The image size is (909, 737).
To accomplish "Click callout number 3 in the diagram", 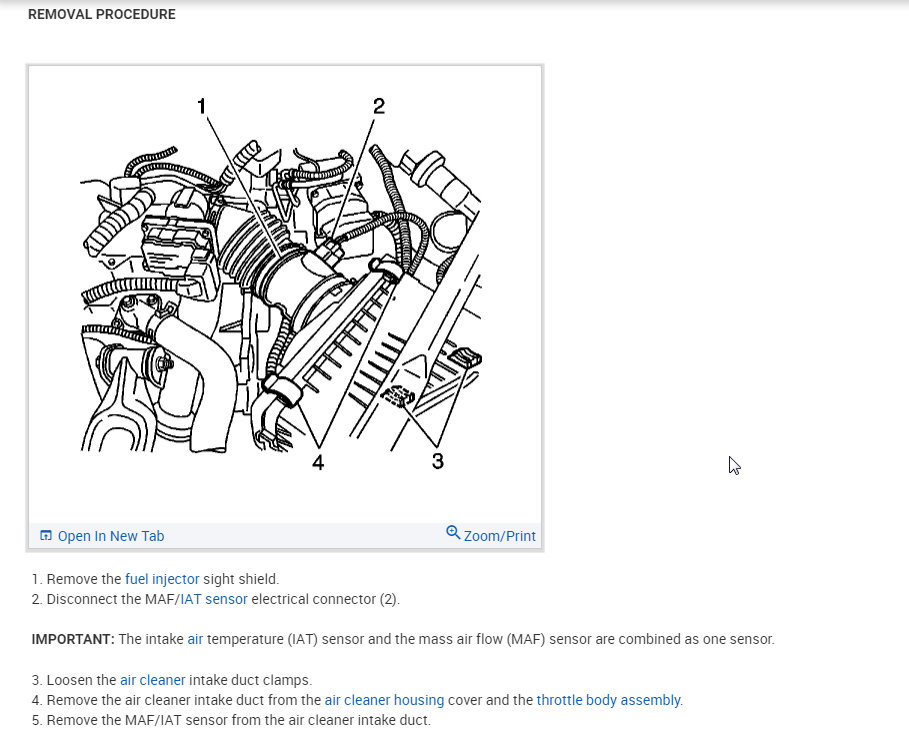I will click(438, 461).
